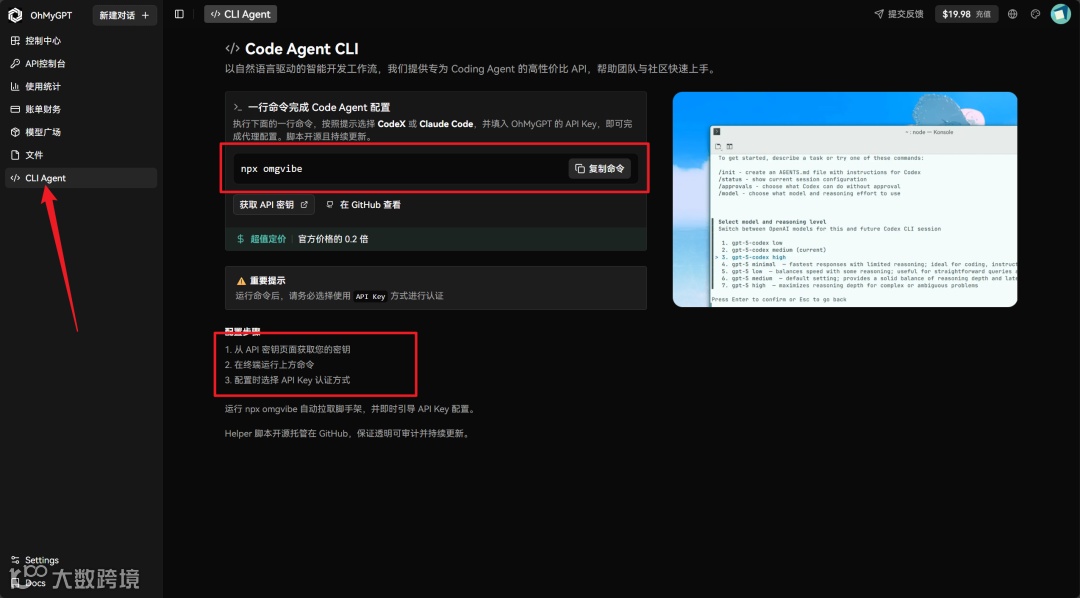Screen dimensions: 1080x598
Task: Click the $19.98 充值 balance button
Action: coord(966,14)
